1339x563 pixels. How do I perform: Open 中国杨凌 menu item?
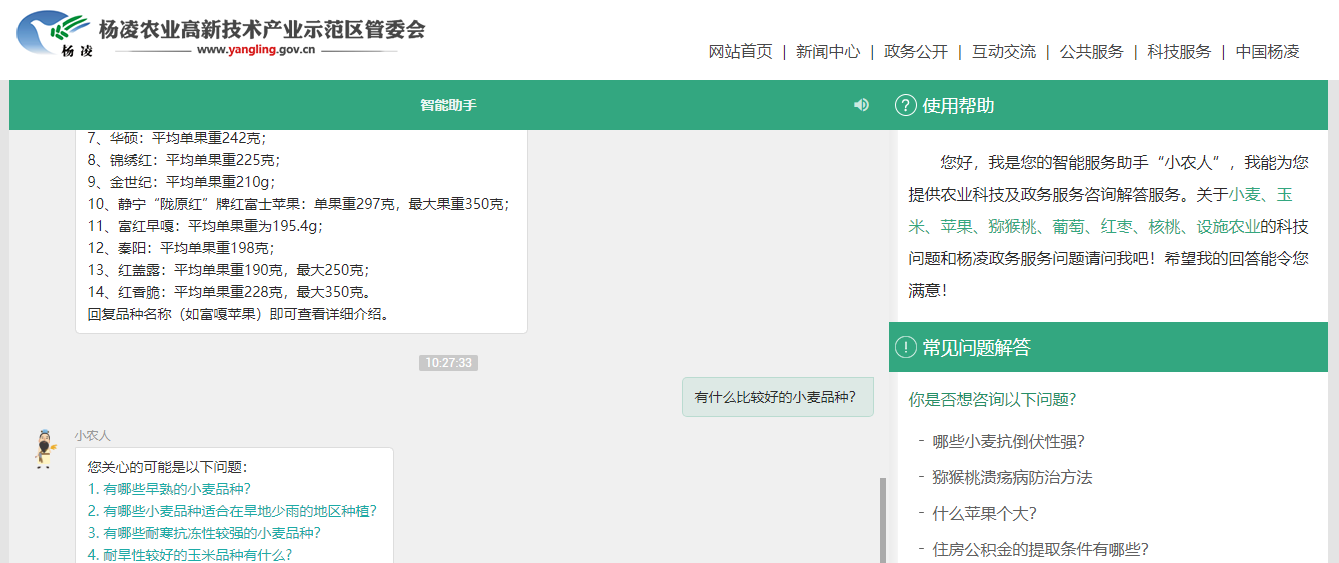1267,52
